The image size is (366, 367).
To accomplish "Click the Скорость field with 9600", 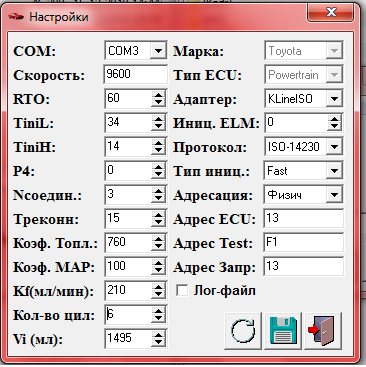I will (136, 74).
